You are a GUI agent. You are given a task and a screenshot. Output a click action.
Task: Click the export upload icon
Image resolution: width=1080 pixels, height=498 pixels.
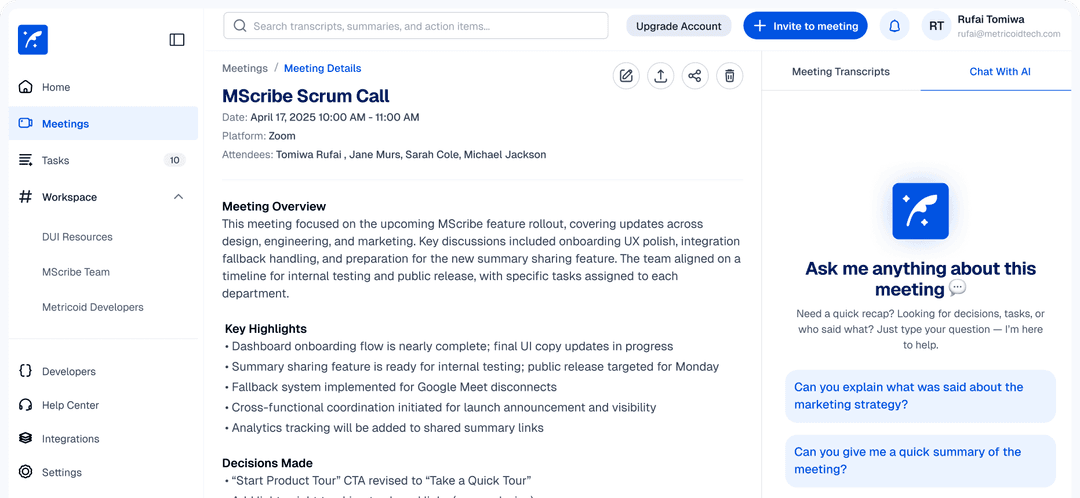click(660, 76)
